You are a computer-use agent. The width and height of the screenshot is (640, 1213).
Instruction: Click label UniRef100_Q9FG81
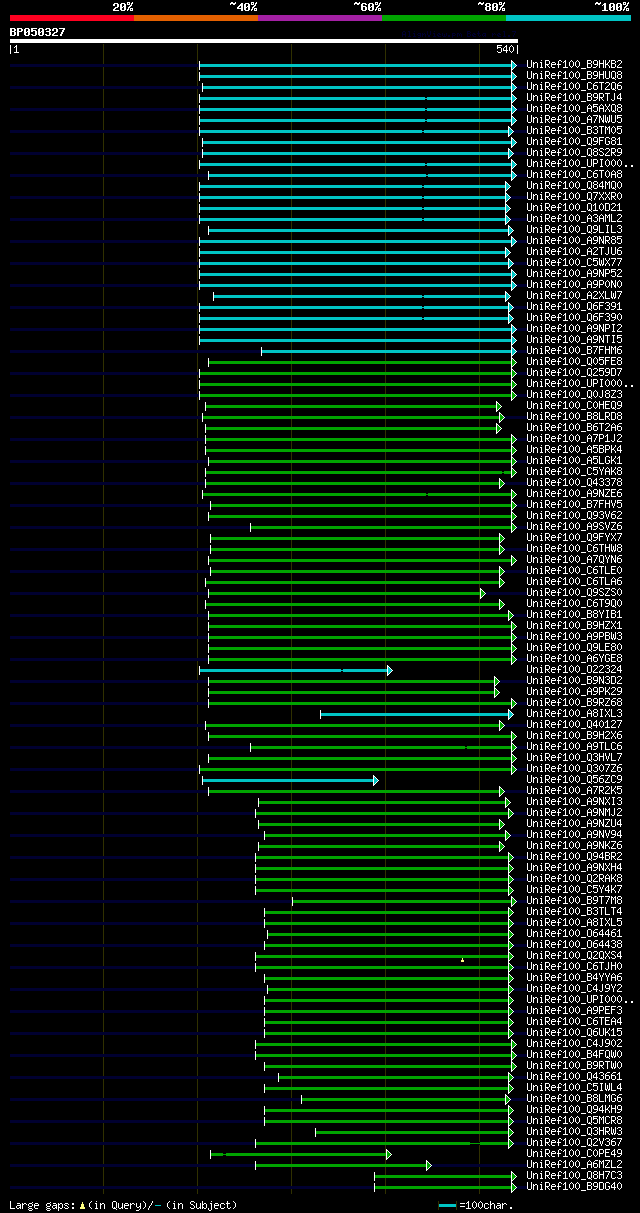tap(574, 141)
